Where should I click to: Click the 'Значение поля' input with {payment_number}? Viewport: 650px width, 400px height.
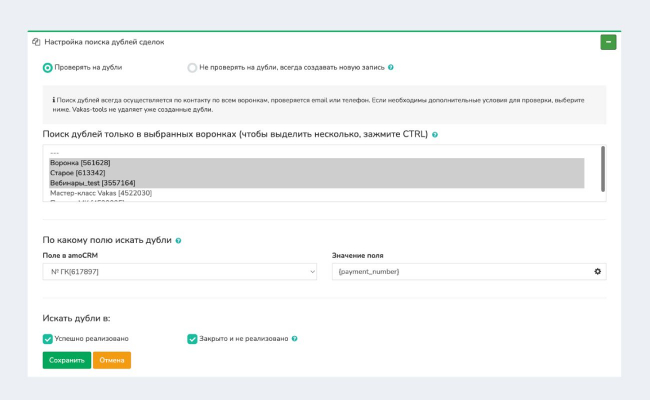(469, 272)
